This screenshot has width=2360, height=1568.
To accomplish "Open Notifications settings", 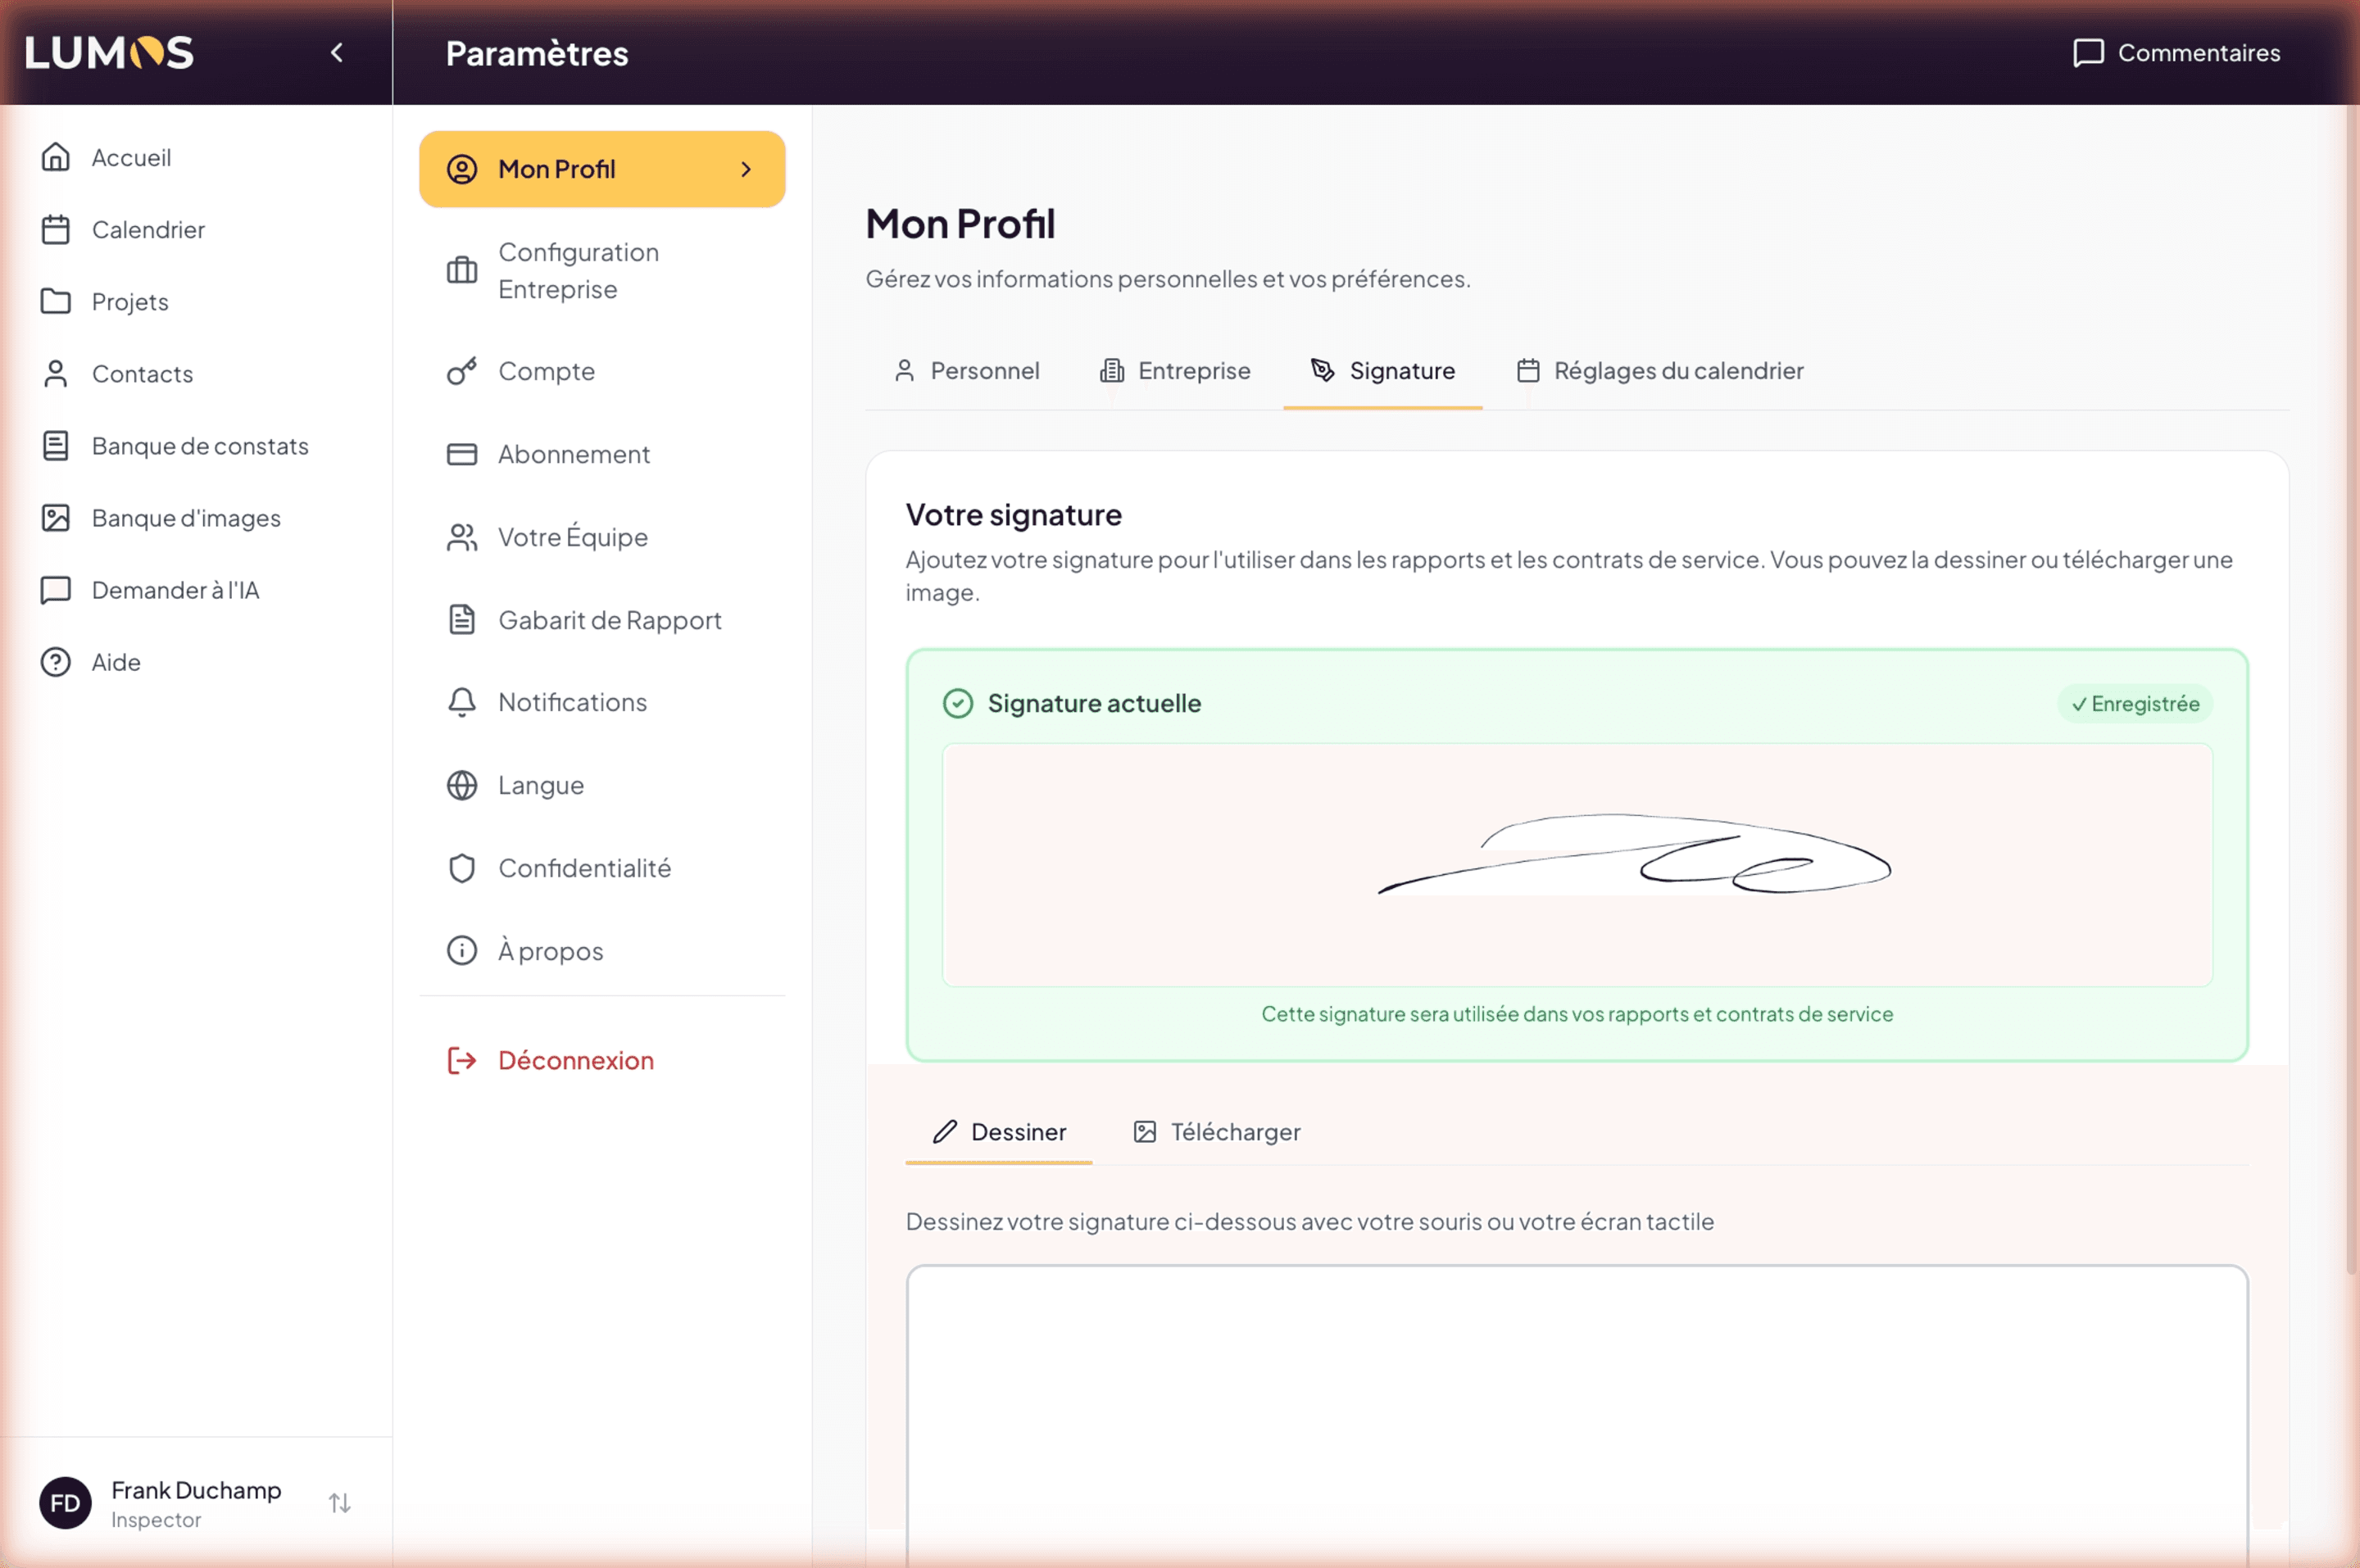I will pyautogui.click(x=602, y=702).
